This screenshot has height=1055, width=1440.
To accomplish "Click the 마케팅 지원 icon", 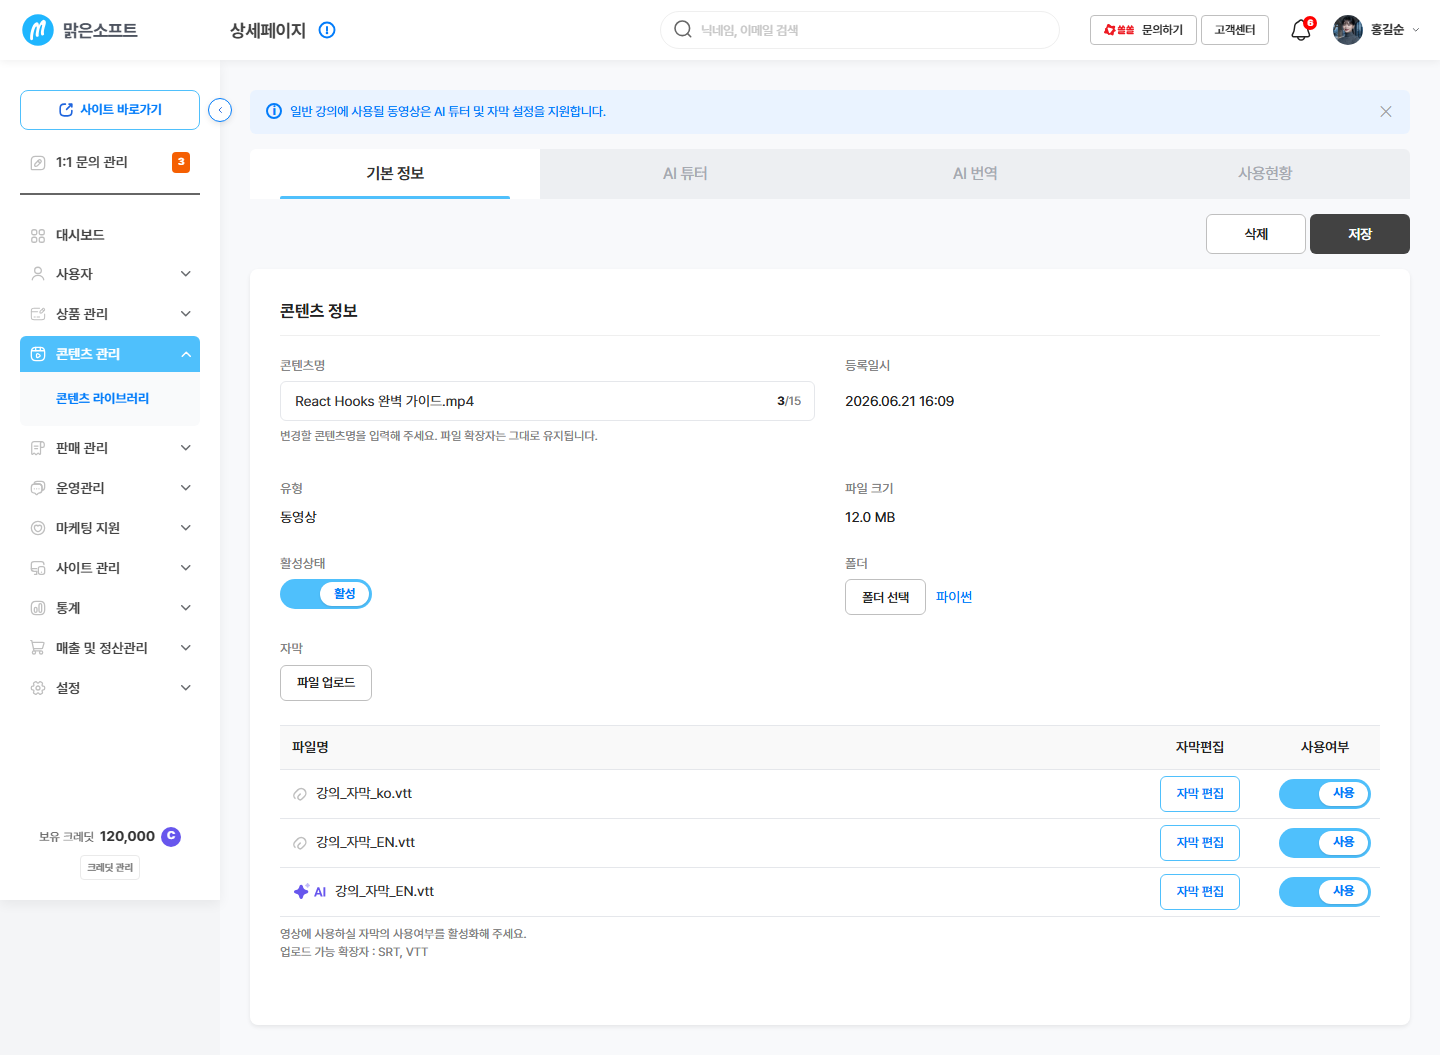I will pos(38,528).
